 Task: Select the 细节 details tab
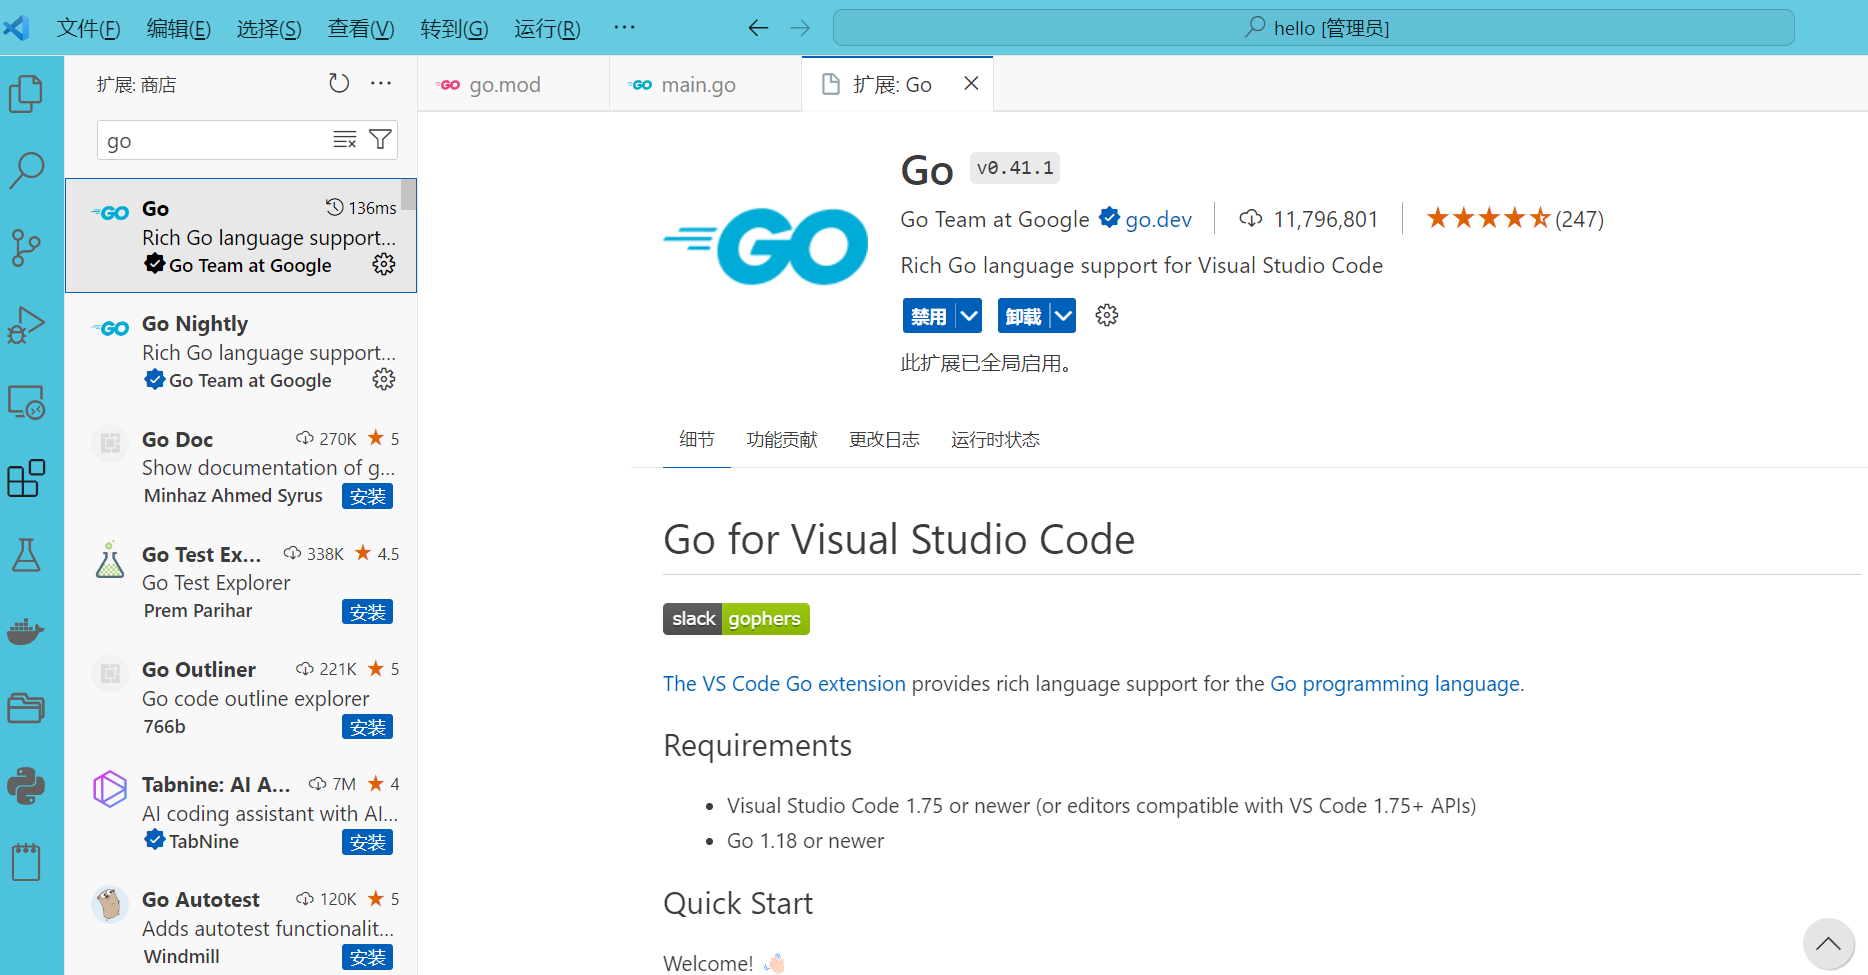click(x=697, y=440)
